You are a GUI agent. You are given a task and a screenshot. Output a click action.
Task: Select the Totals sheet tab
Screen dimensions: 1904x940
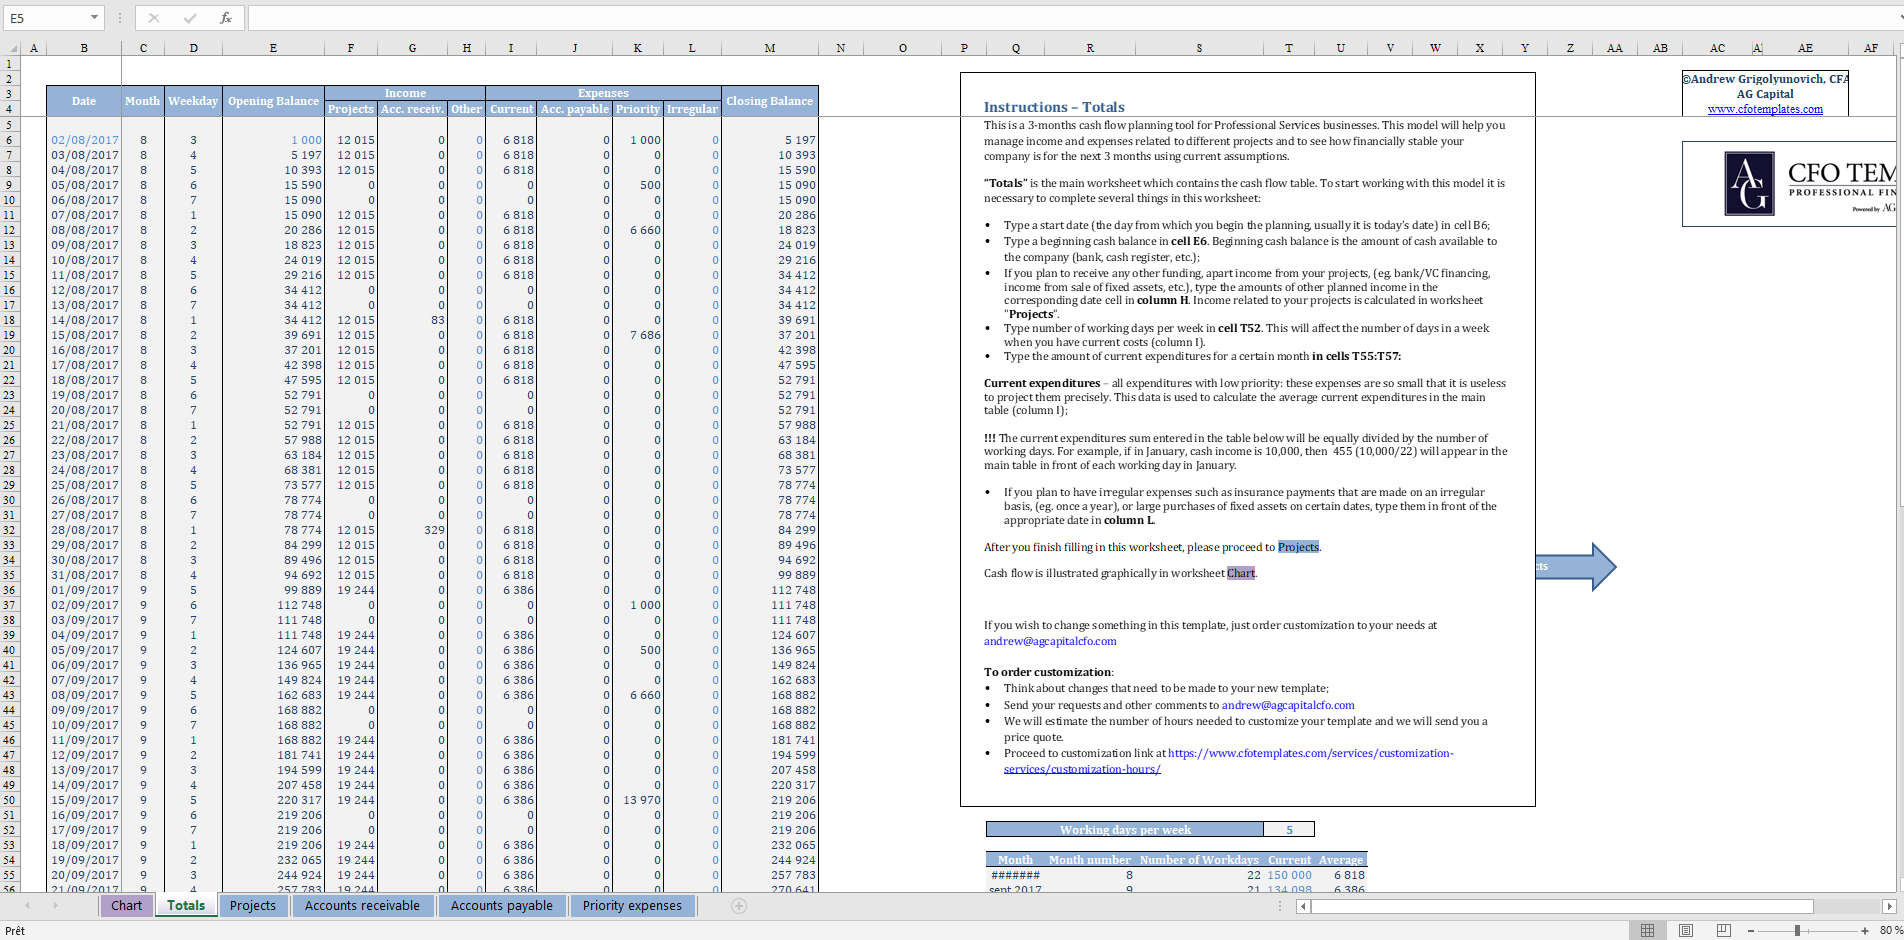pos(186,906)
